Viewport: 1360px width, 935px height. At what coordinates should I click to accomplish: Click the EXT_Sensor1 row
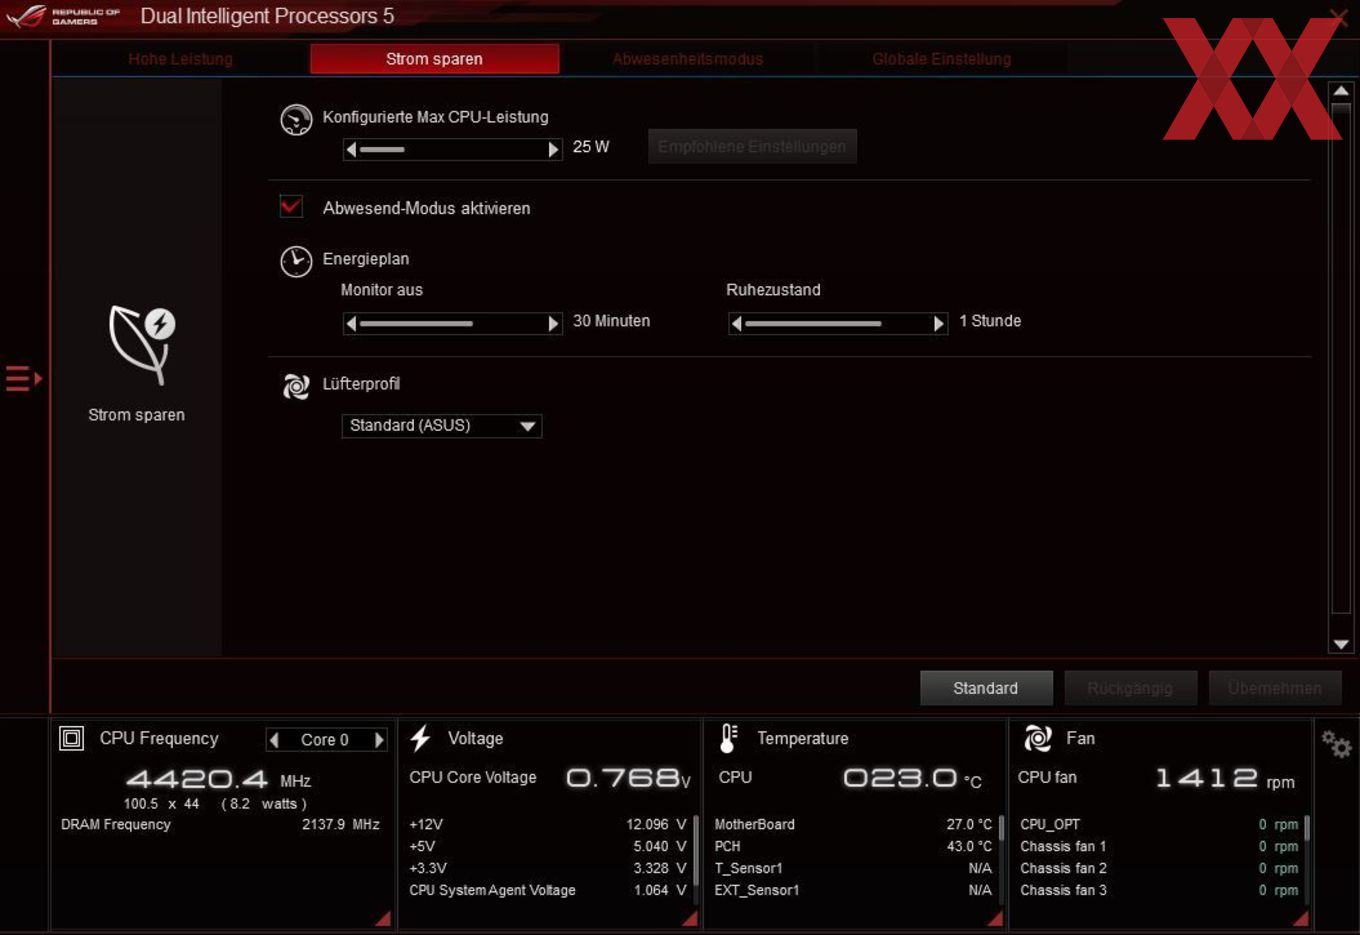tap(854, 890)
